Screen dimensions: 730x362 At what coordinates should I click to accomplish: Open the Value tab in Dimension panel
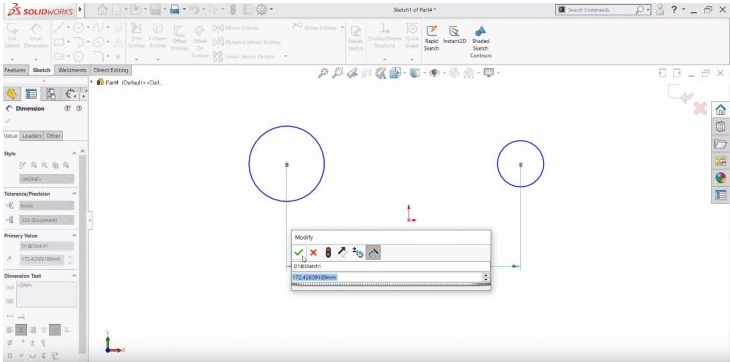11,136
